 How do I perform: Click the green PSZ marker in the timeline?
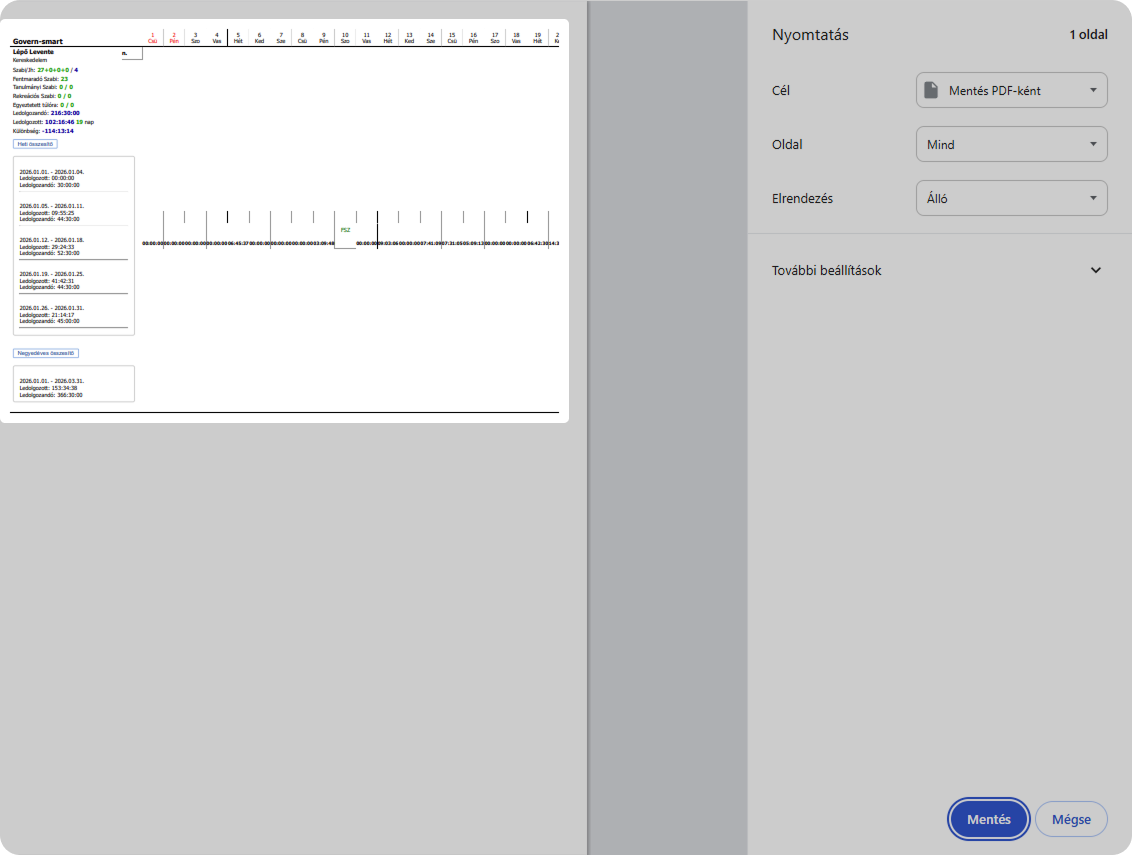click(345, 230)
